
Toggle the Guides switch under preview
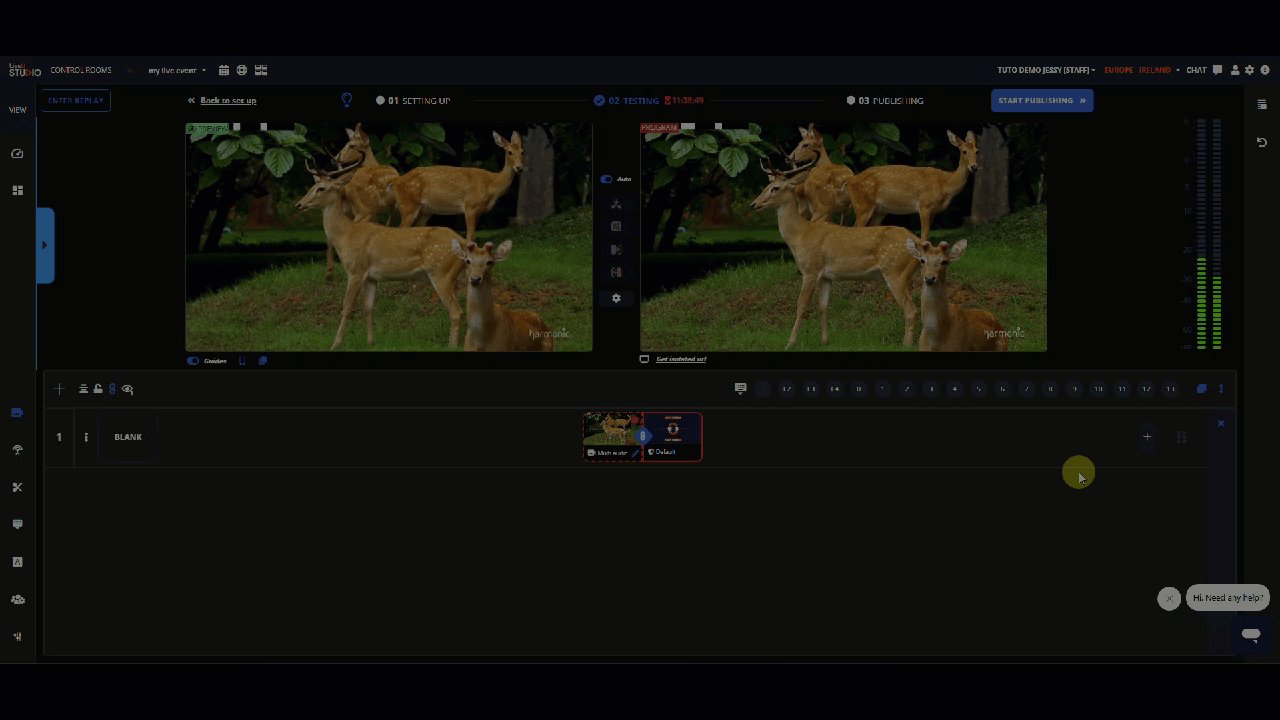click(193, 361)
